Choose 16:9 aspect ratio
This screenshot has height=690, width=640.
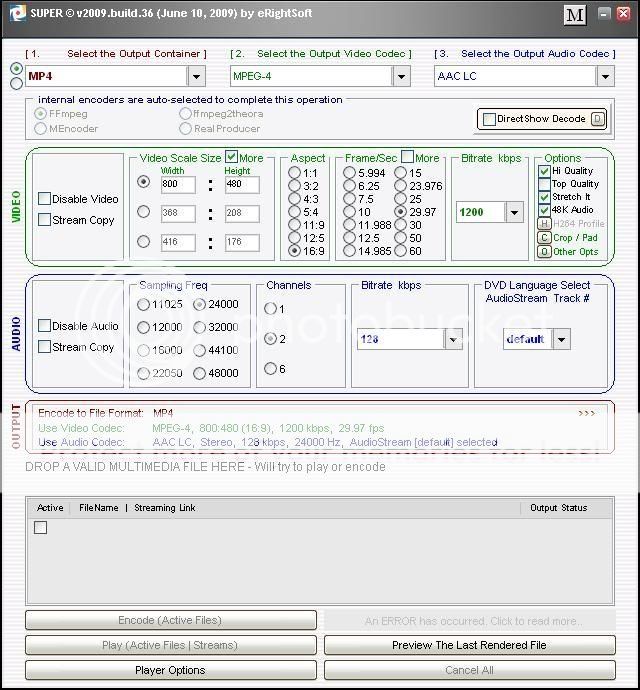tap(294, 251)
